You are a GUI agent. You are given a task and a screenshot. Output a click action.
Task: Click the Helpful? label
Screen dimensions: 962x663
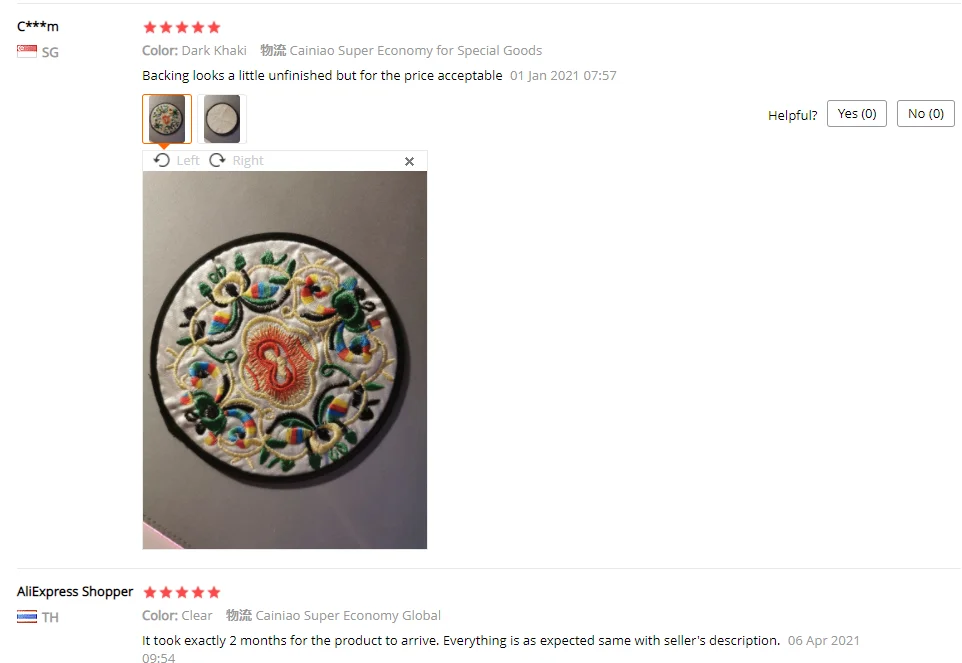tap(792, 115)
